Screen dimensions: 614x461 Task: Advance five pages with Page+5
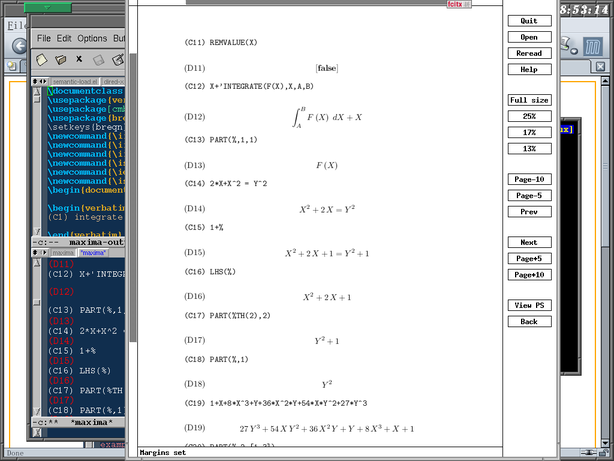(x=529, y=259)
